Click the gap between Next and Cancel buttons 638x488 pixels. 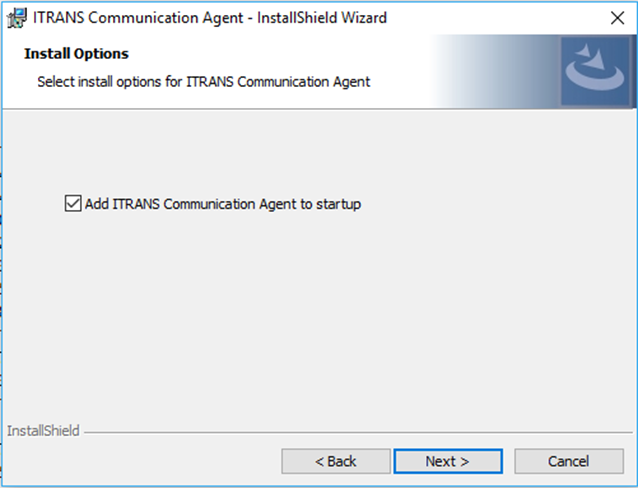[507, 461]
